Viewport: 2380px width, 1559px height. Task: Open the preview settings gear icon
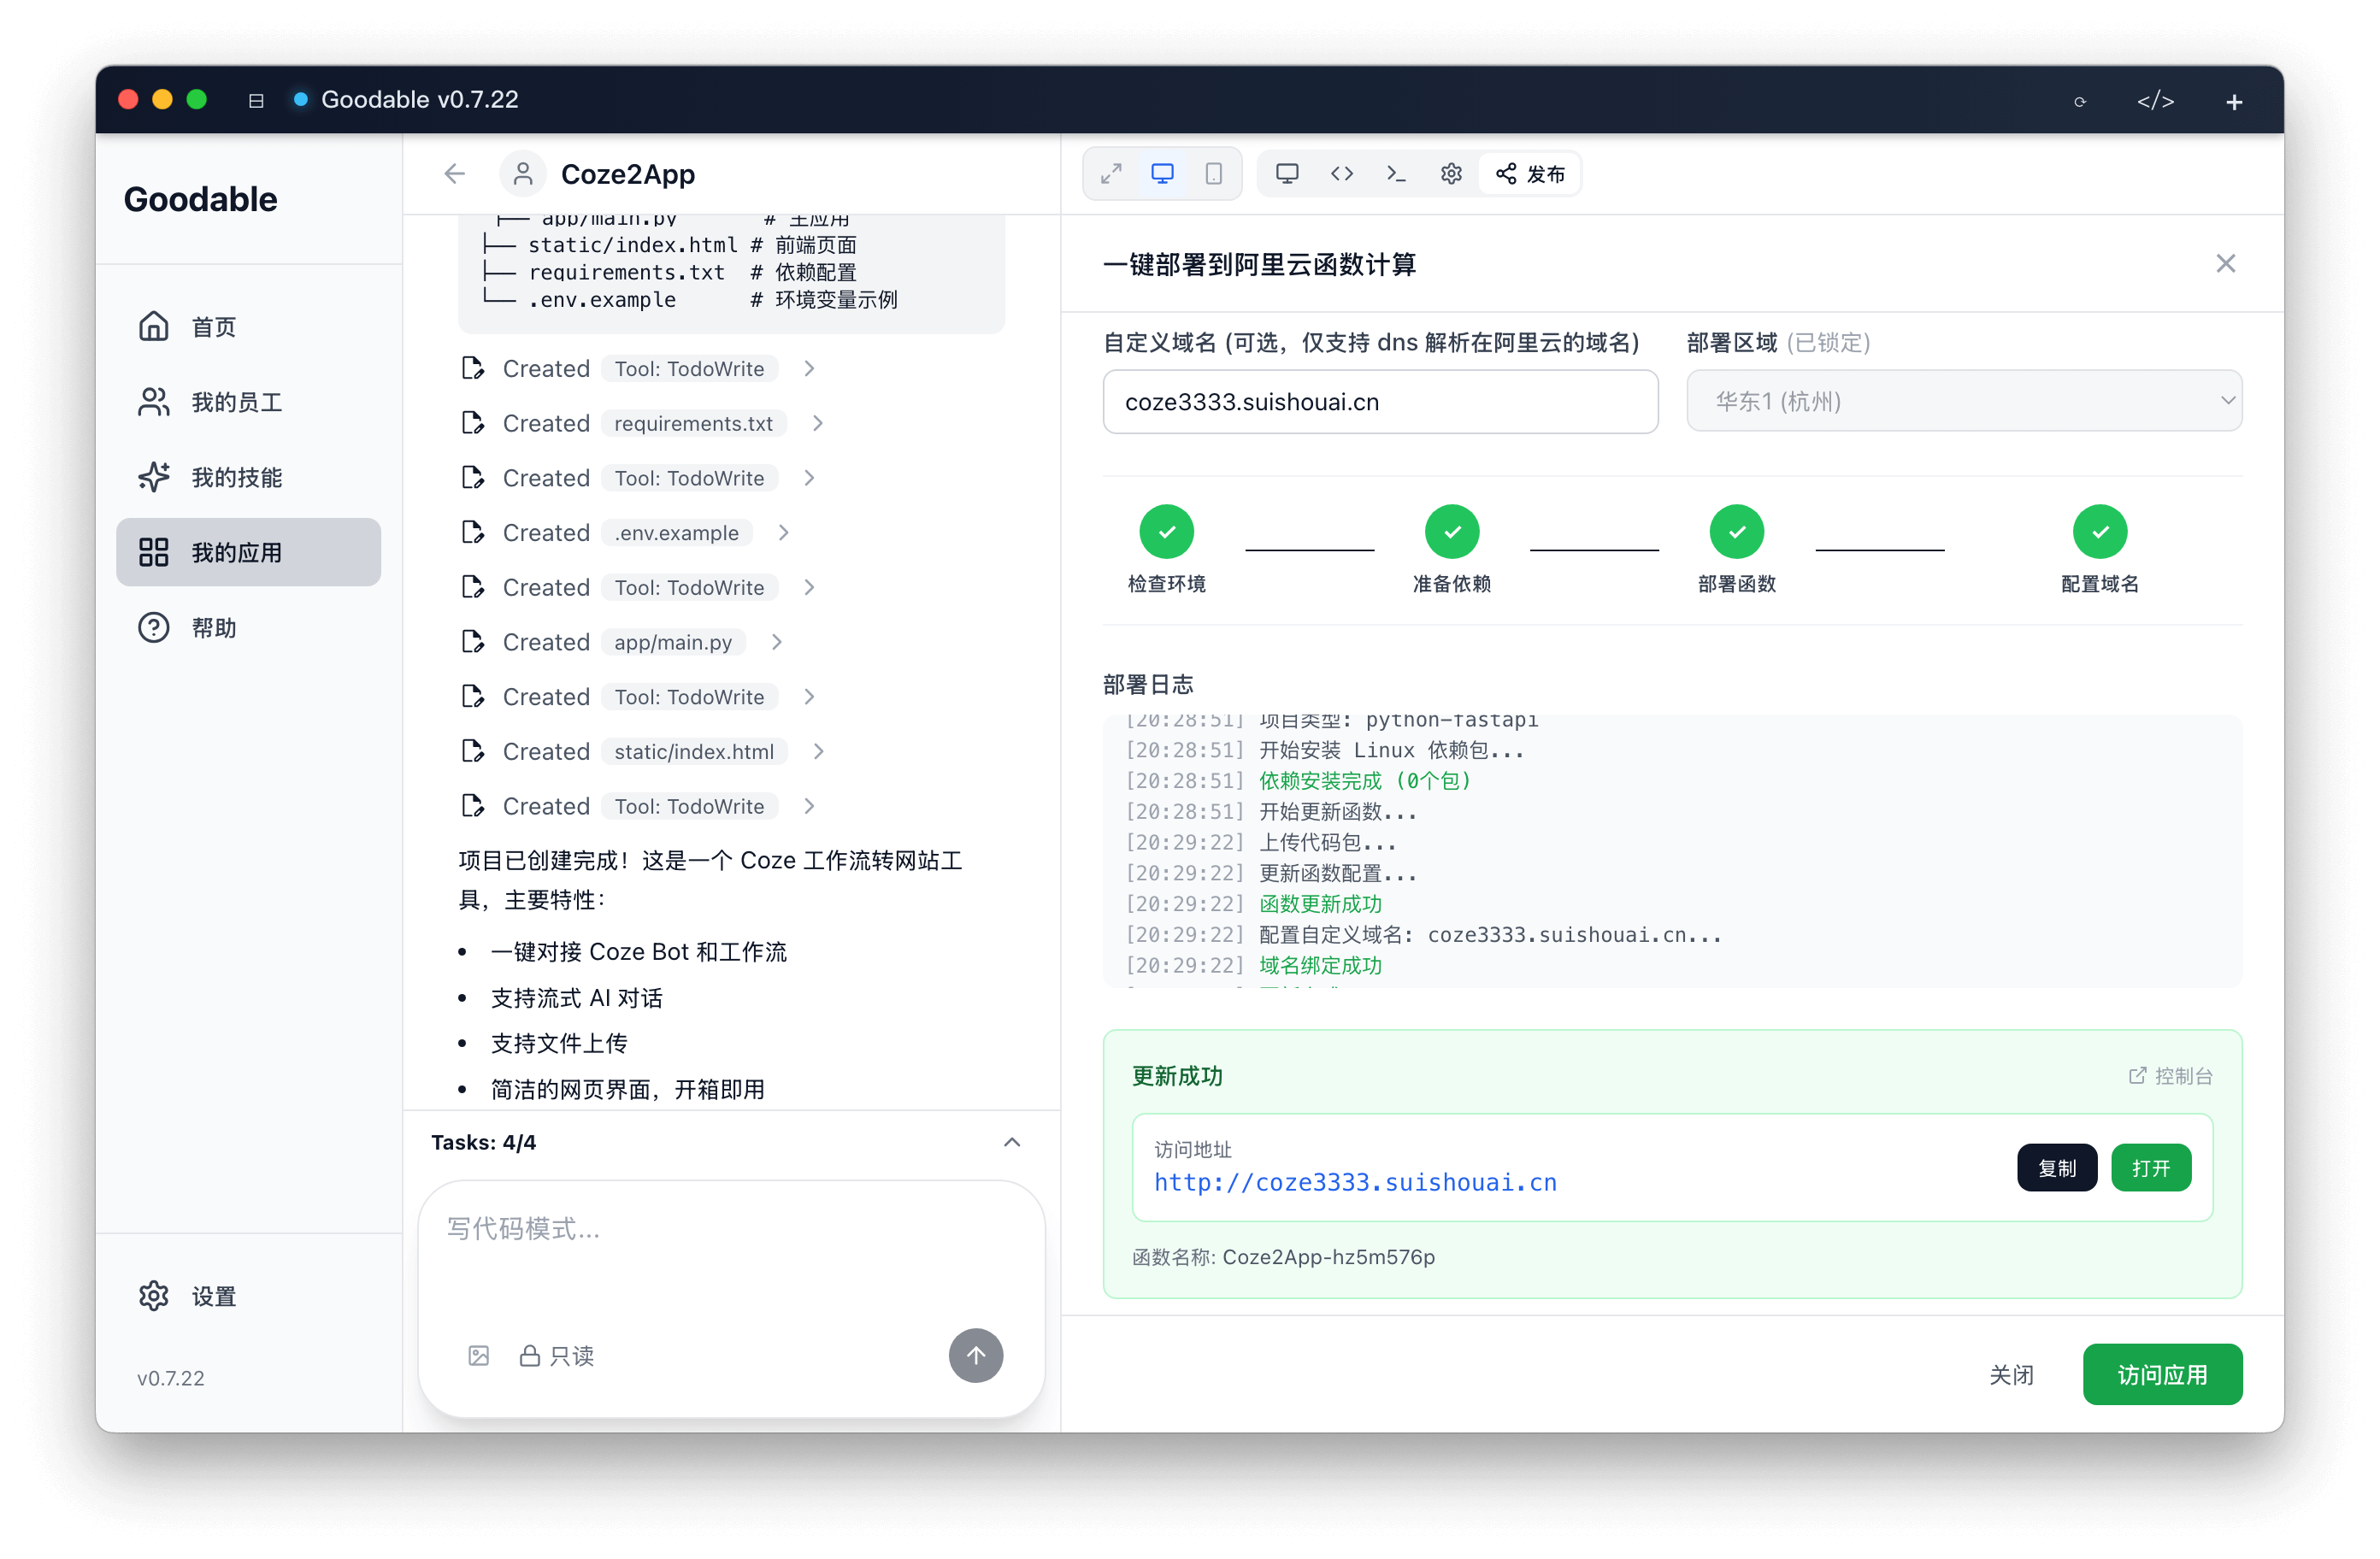coord(1451,172)
